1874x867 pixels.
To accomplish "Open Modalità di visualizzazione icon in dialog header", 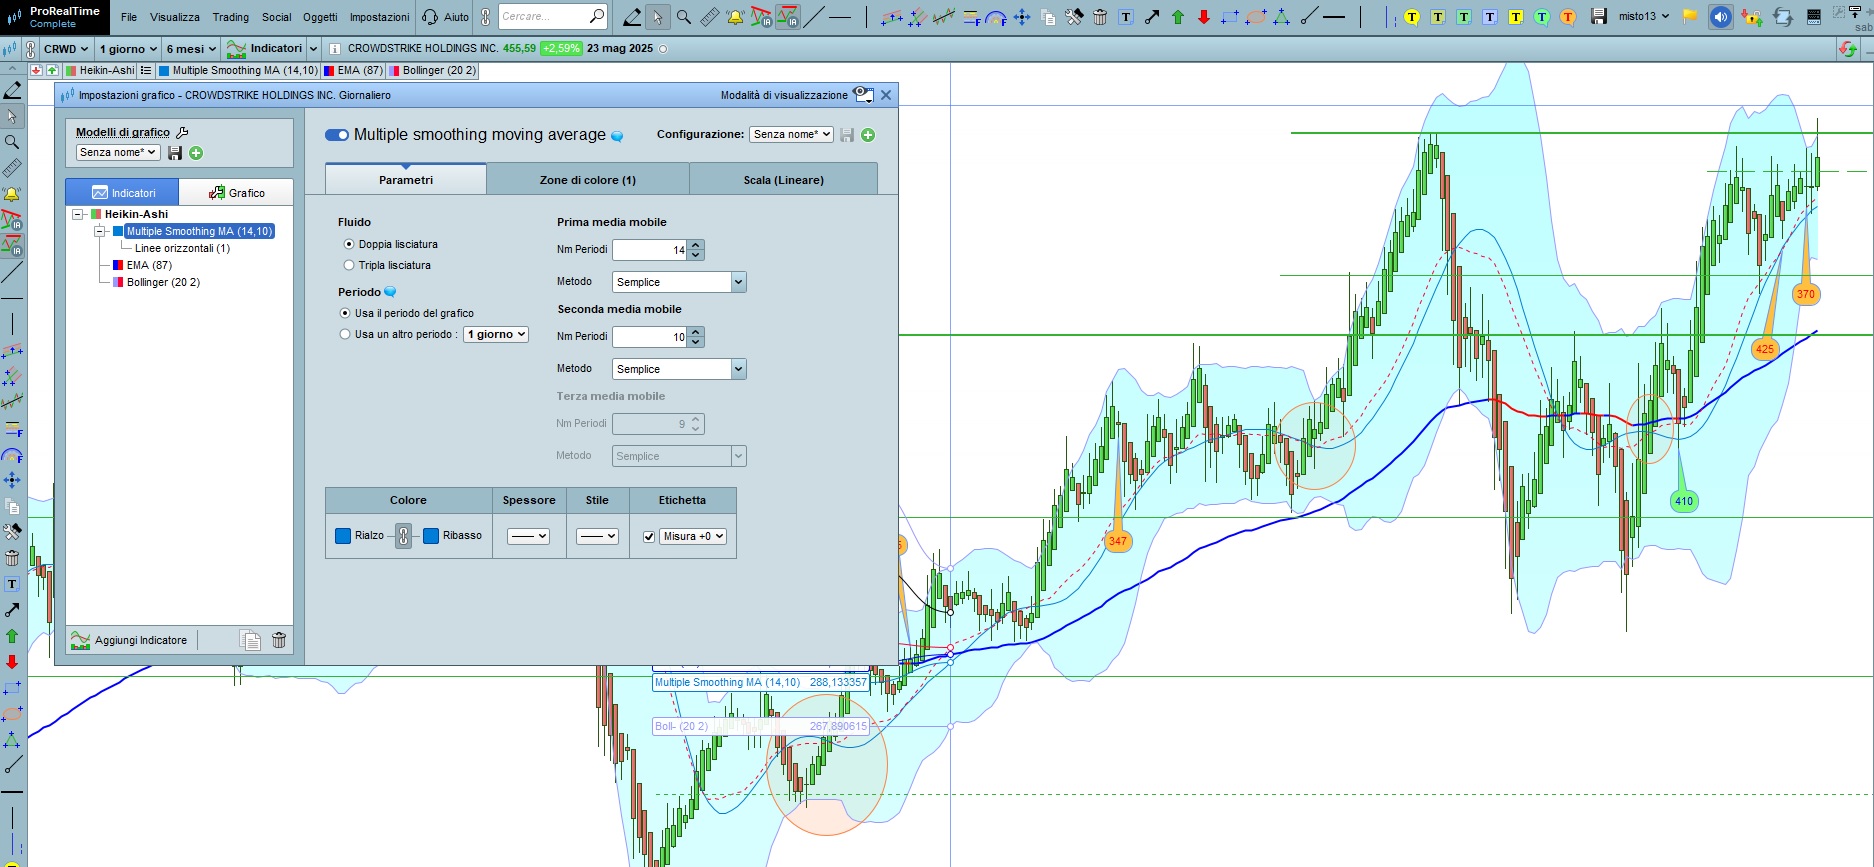I will point(864,95).
